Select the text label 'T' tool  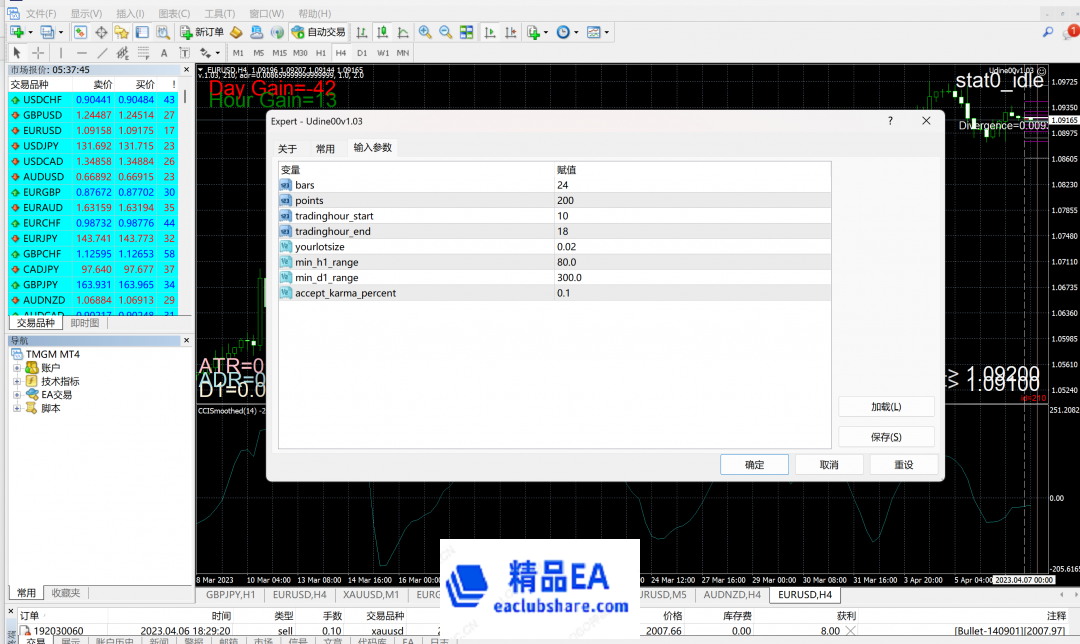185,53
